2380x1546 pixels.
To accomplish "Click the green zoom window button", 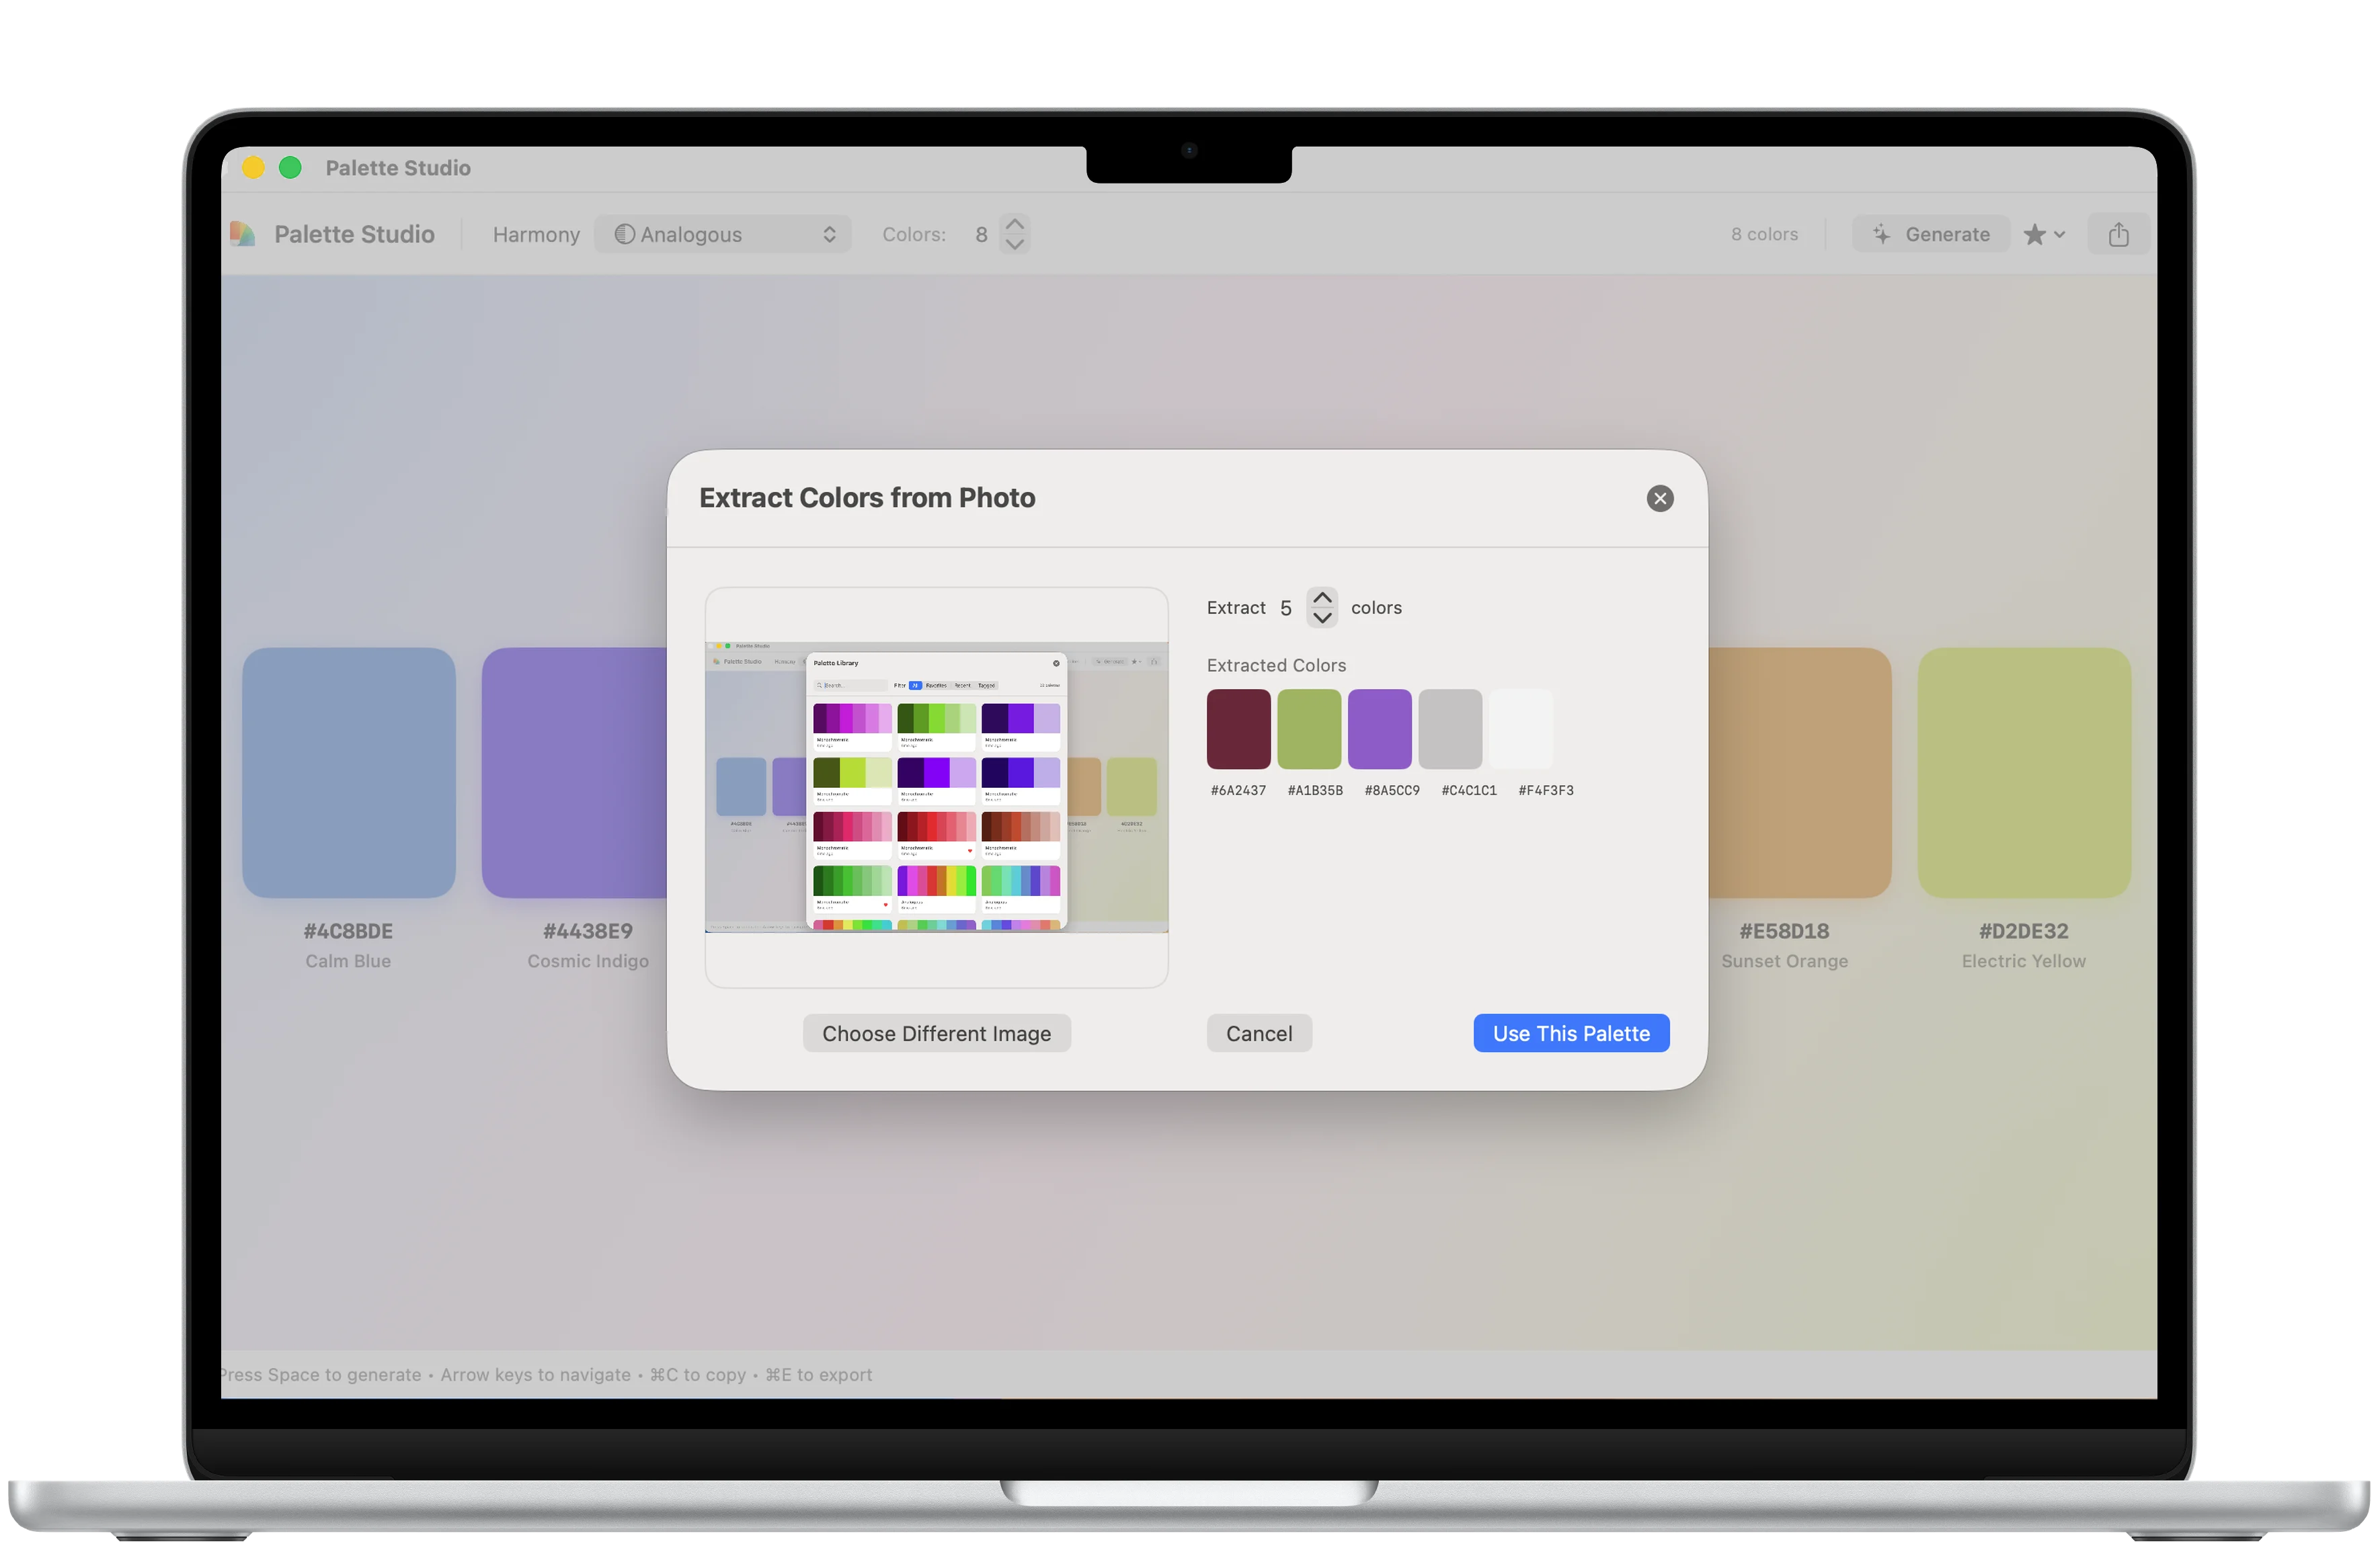I will pos(290,167).
